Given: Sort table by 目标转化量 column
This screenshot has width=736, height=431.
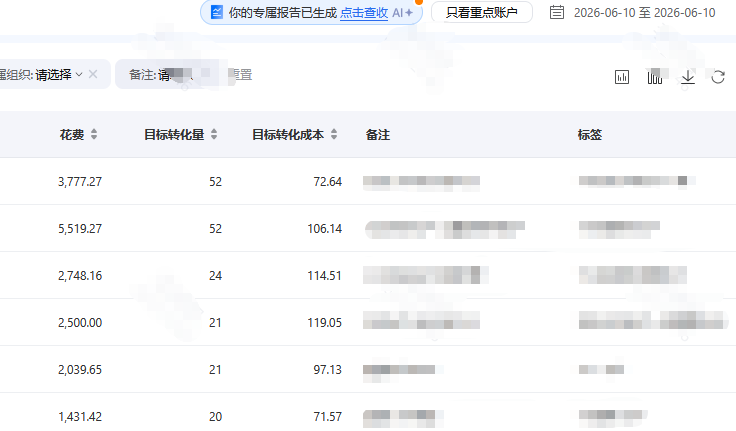Looking at the screenshot, I should 214,134.
